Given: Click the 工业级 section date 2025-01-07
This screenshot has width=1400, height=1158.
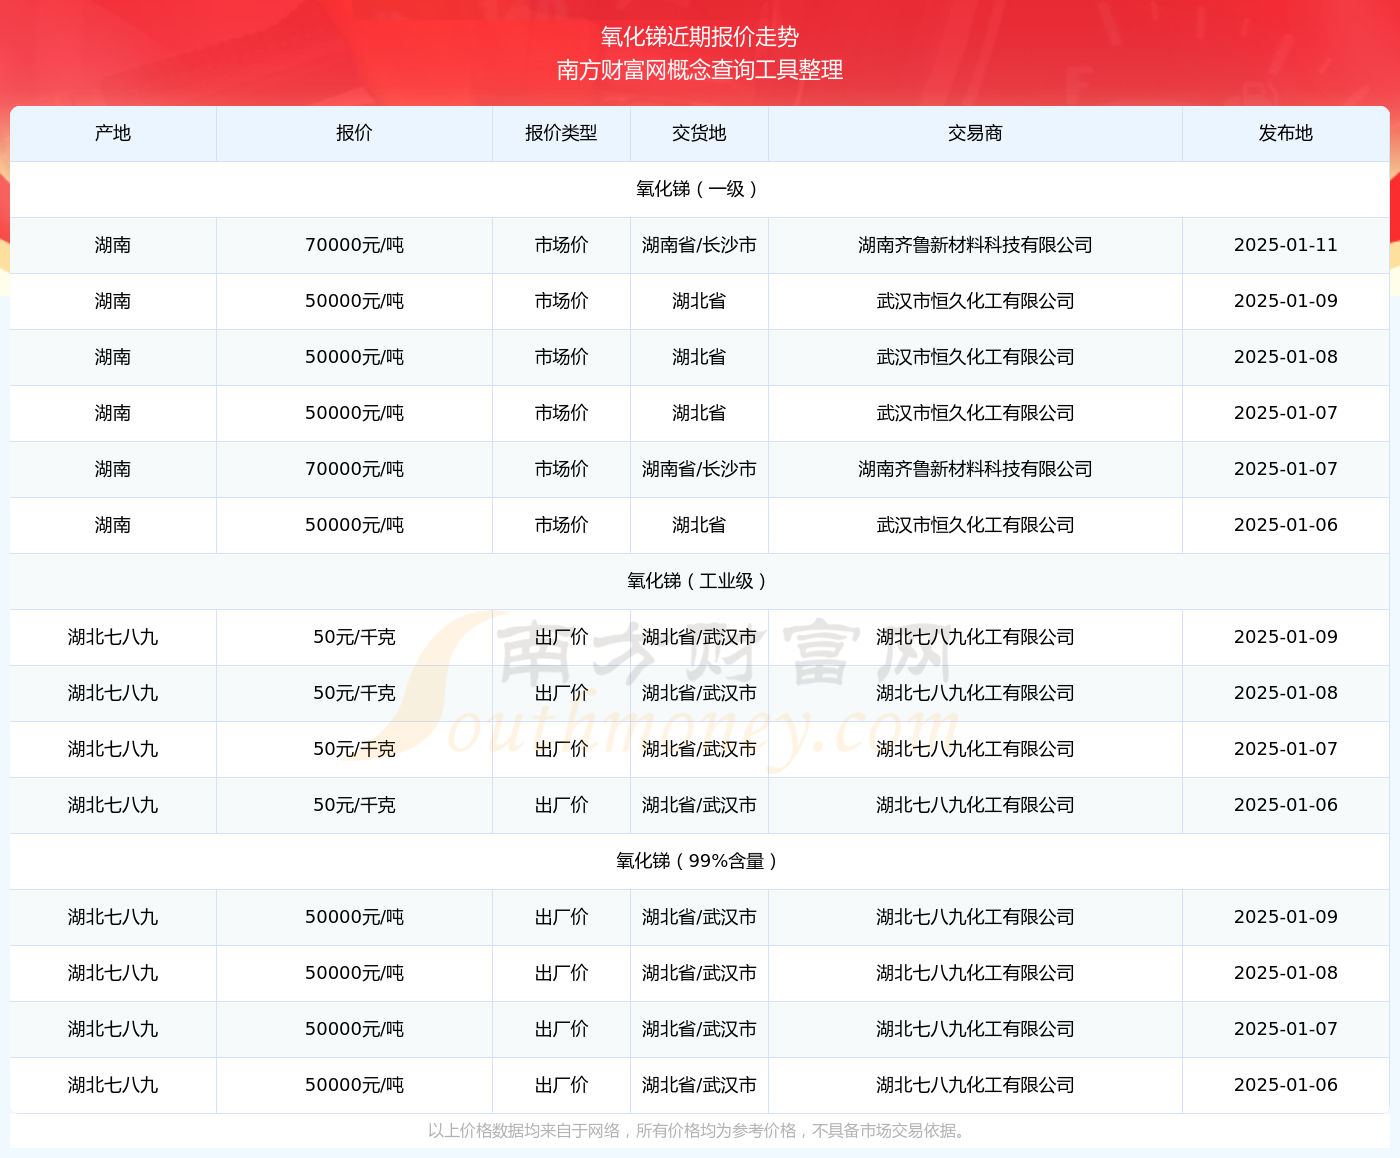Looking at the screenshot, I should 1286,749.
